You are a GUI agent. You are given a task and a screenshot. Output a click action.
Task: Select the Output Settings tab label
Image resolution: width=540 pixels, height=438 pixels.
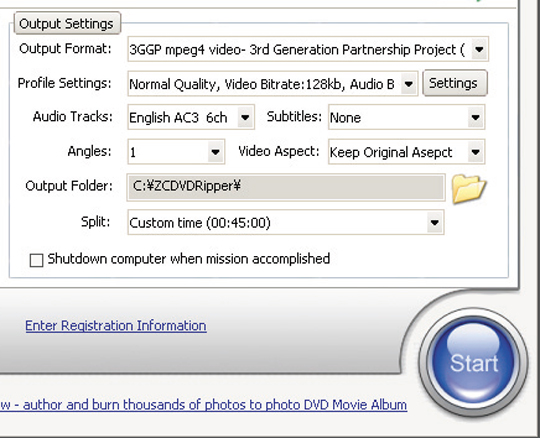(67, 23)
